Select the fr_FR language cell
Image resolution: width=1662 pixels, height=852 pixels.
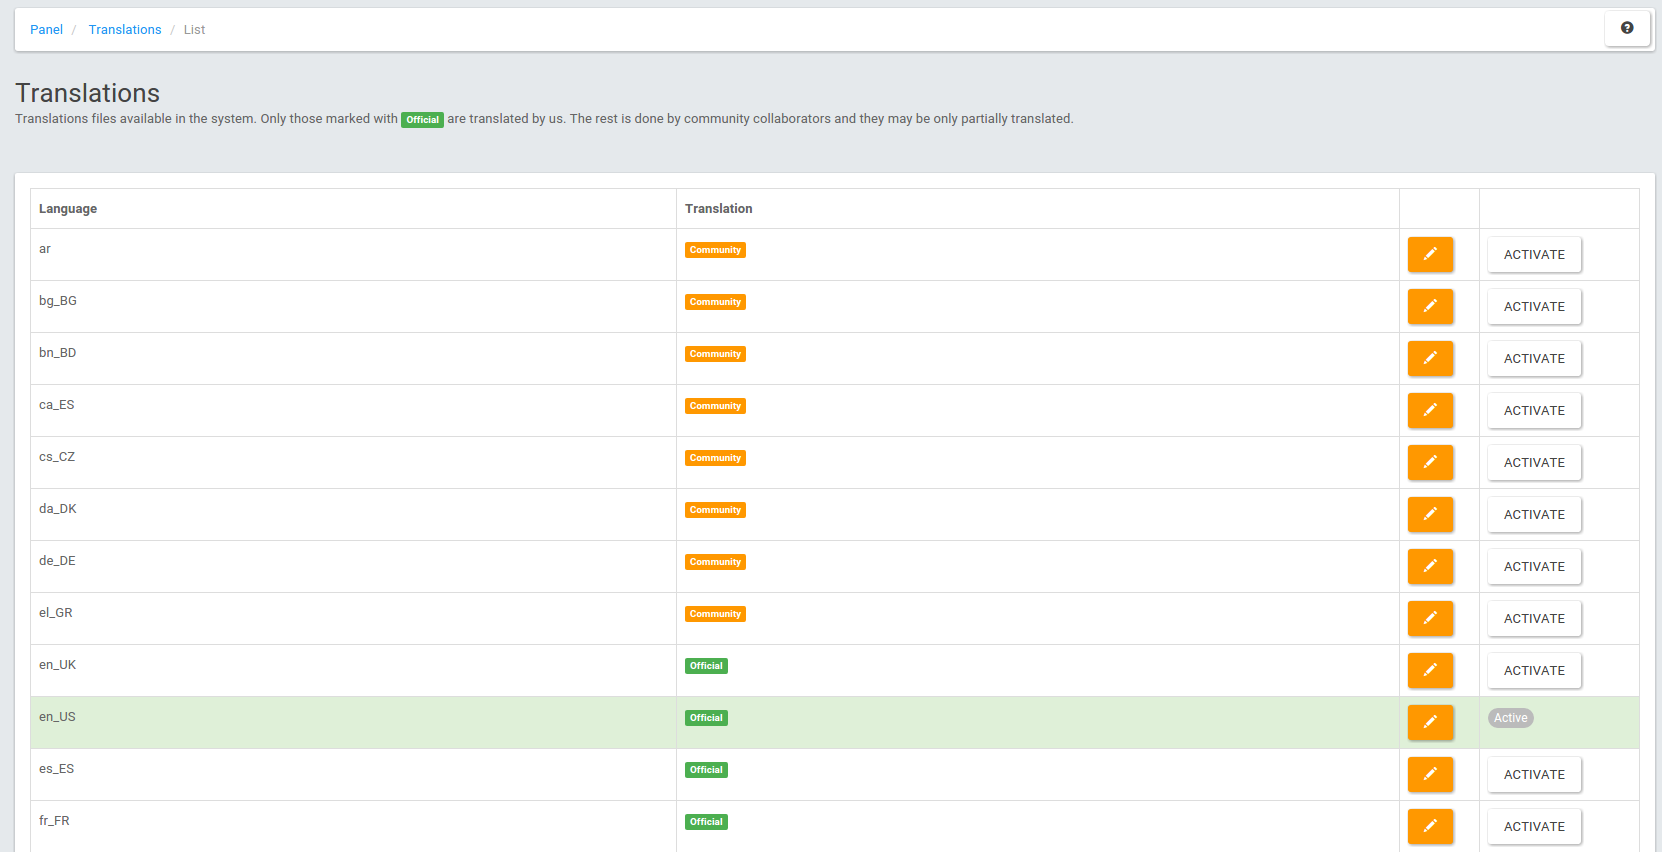click(353, 826)
